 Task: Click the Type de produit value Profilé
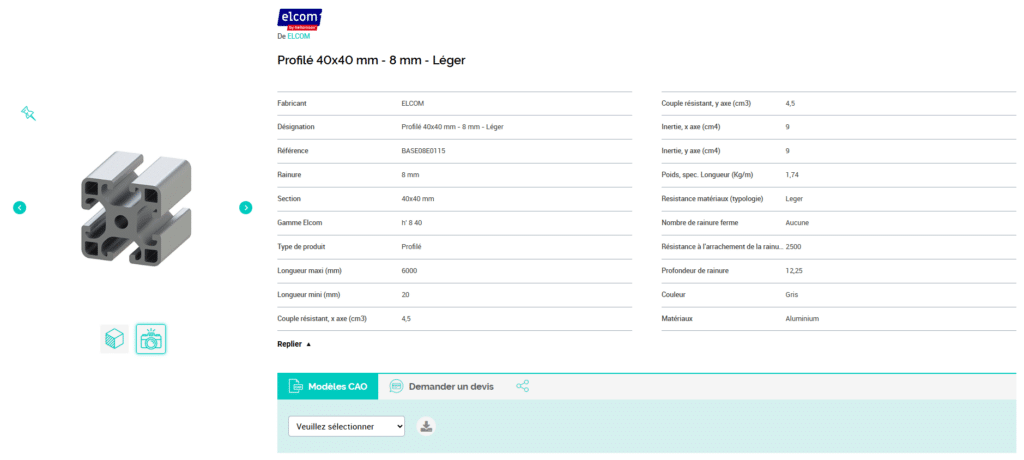[411, 246]
